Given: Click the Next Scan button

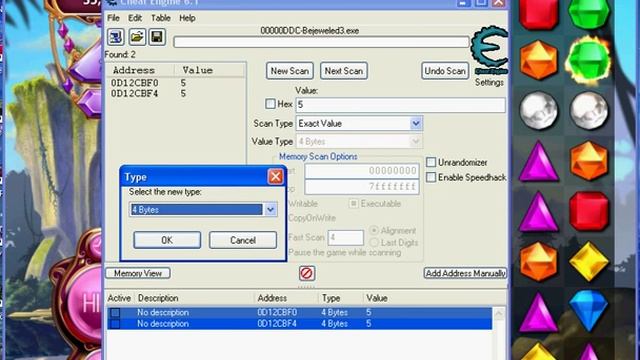Looking at the screenshot, I should coord(344,71).
